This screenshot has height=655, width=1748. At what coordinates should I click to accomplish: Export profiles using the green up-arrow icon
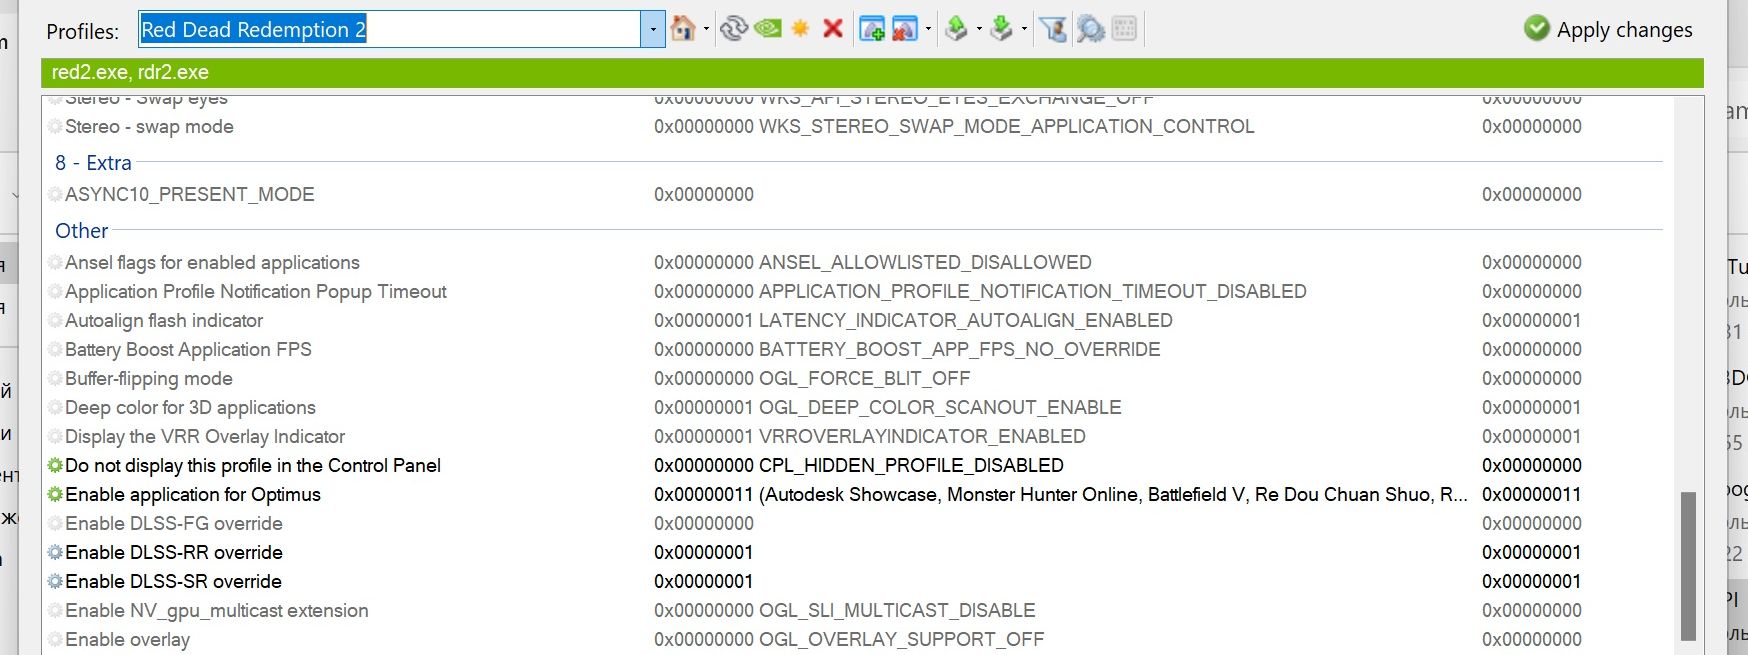957,28
